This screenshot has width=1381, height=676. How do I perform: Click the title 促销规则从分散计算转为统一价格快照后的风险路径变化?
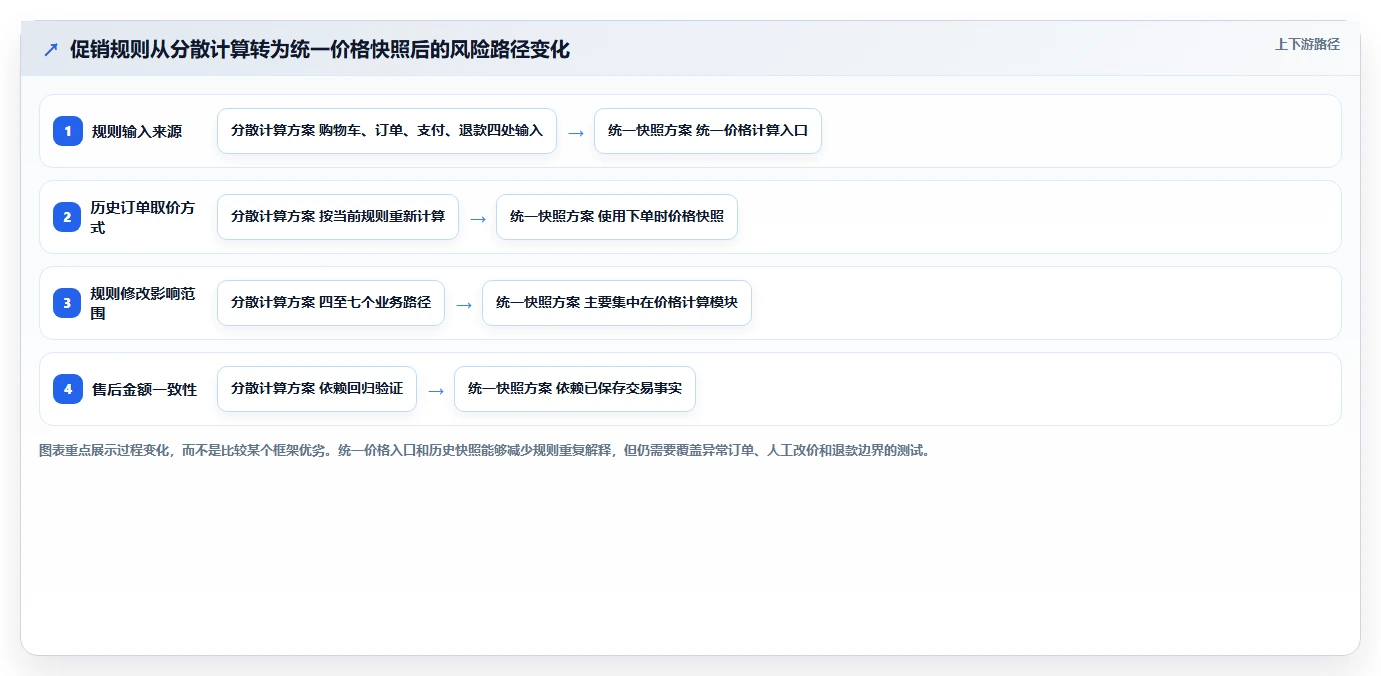pos(320,50)
